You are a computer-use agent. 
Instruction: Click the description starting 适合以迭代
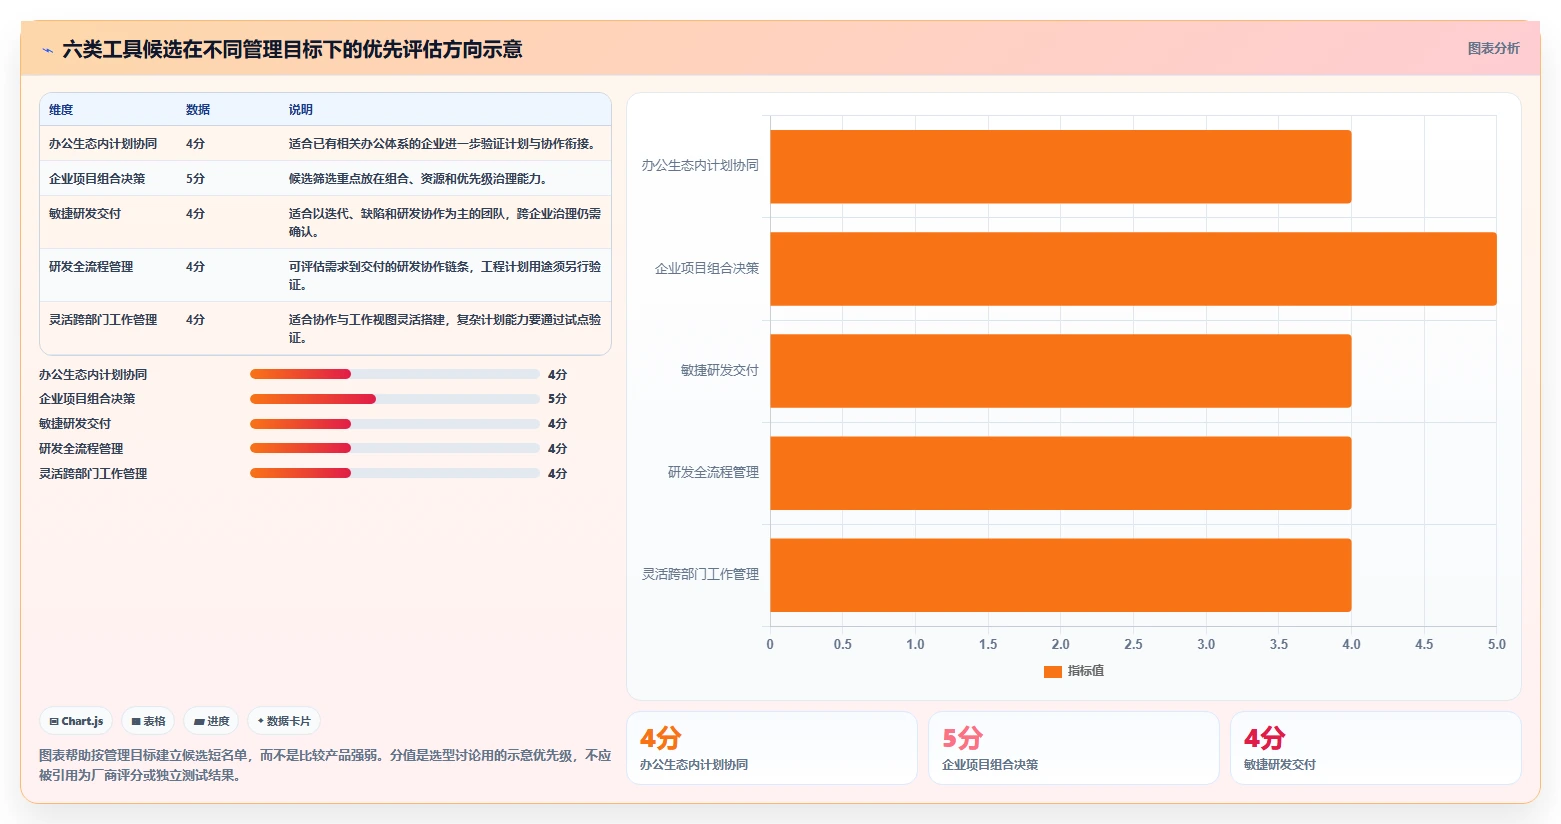click(445, 222)
